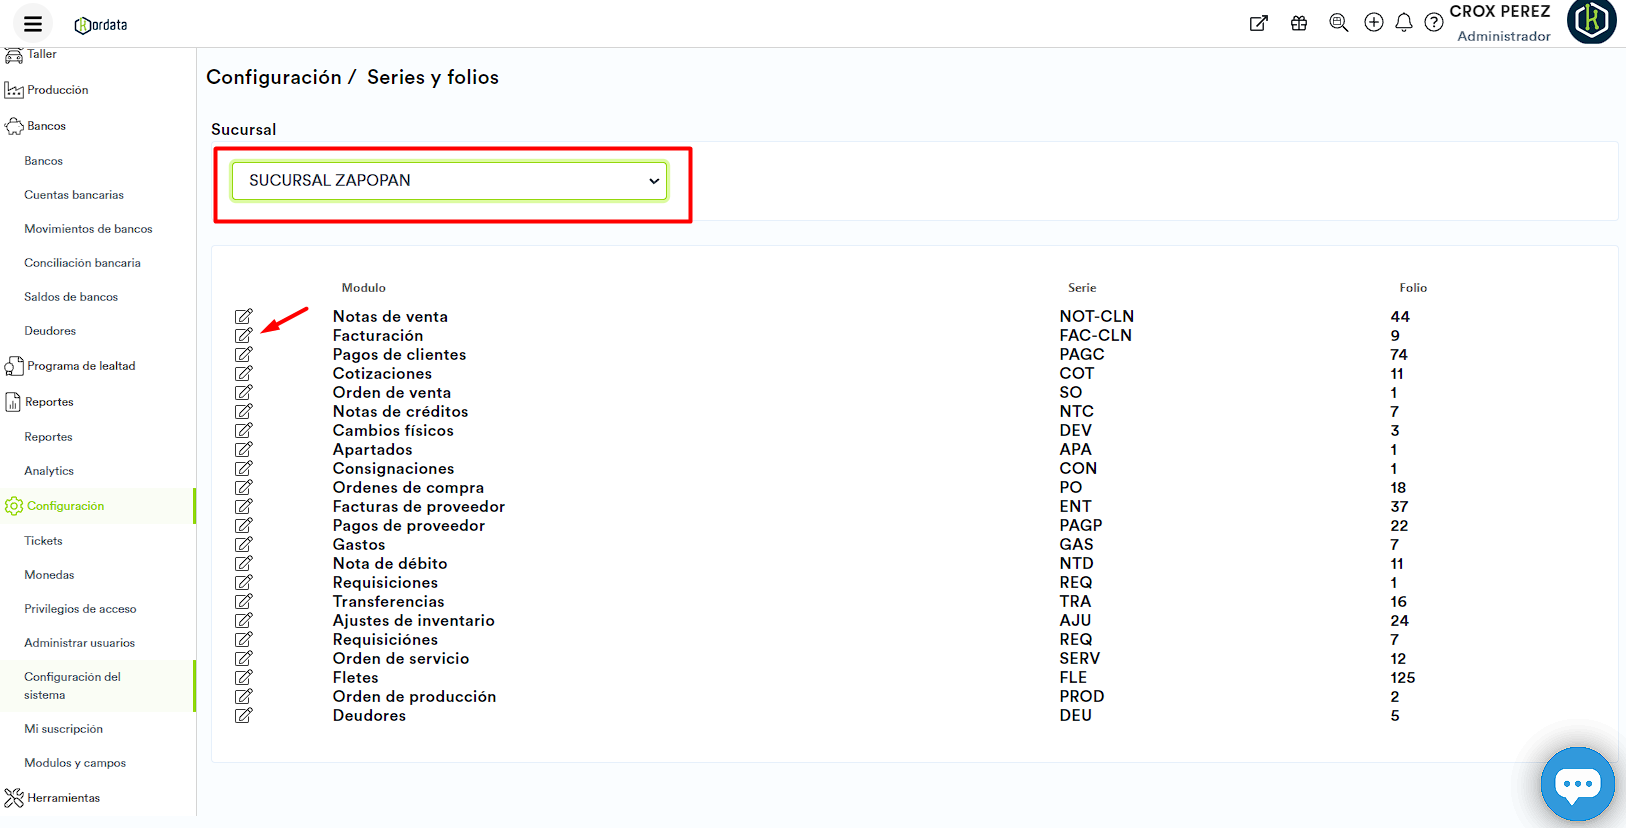Click the CROX PEREZ profile avatar
The width and height of the screenshot is (1626, 828).
tap(1591, 22)
